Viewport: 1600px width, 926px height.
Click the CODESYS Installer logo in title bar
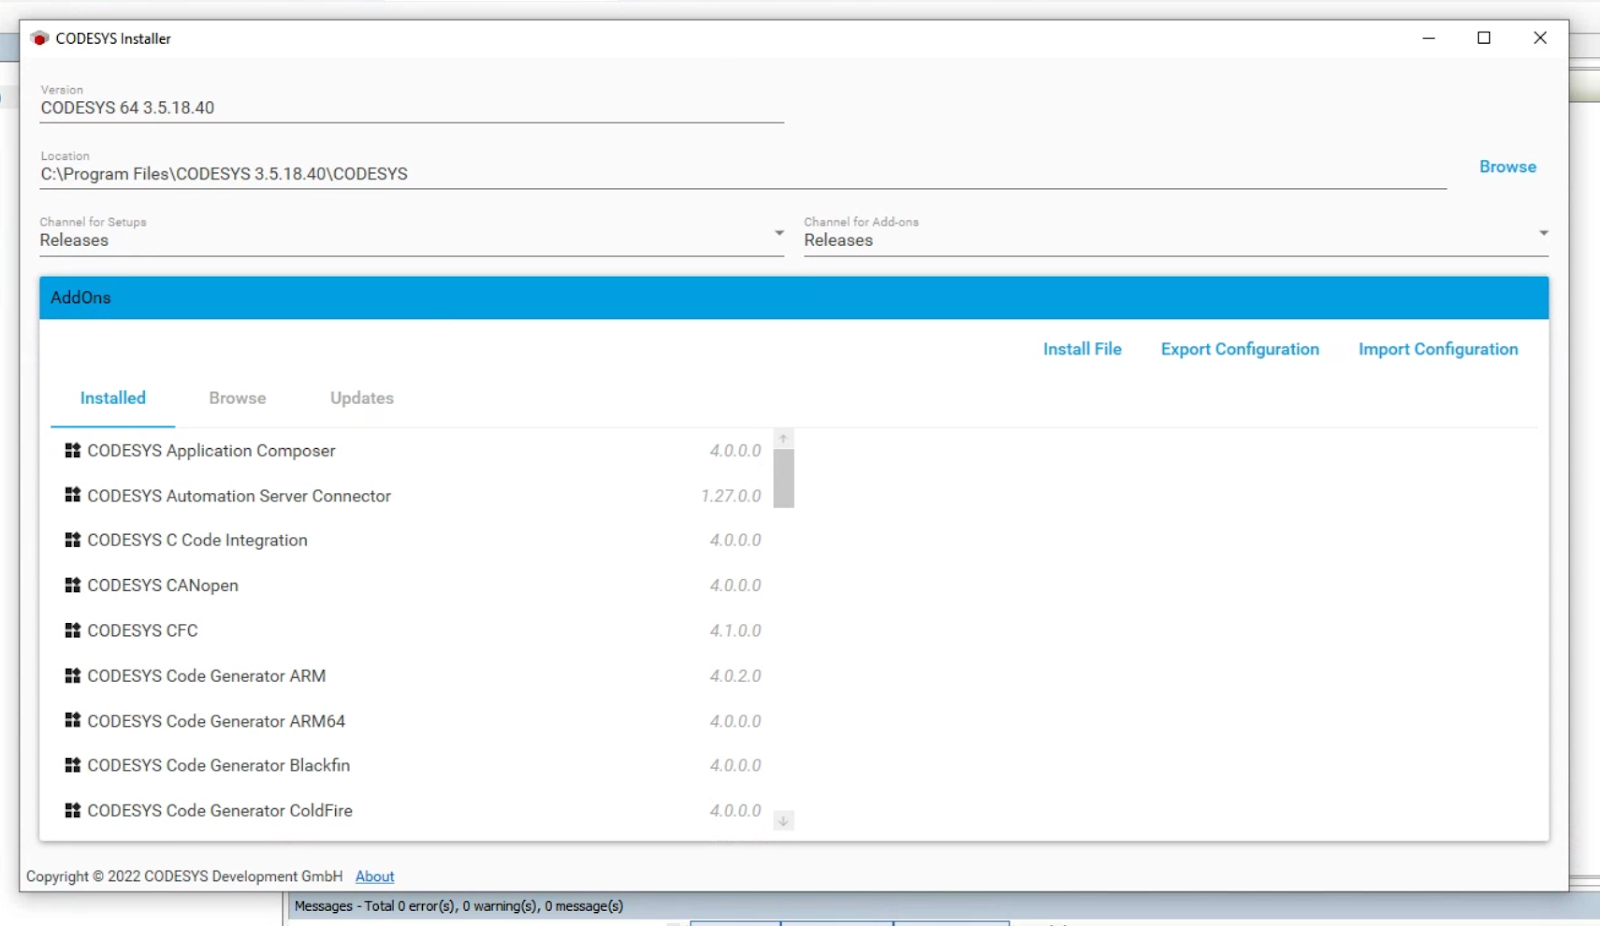pyautogui.click(x=40, y=38)
